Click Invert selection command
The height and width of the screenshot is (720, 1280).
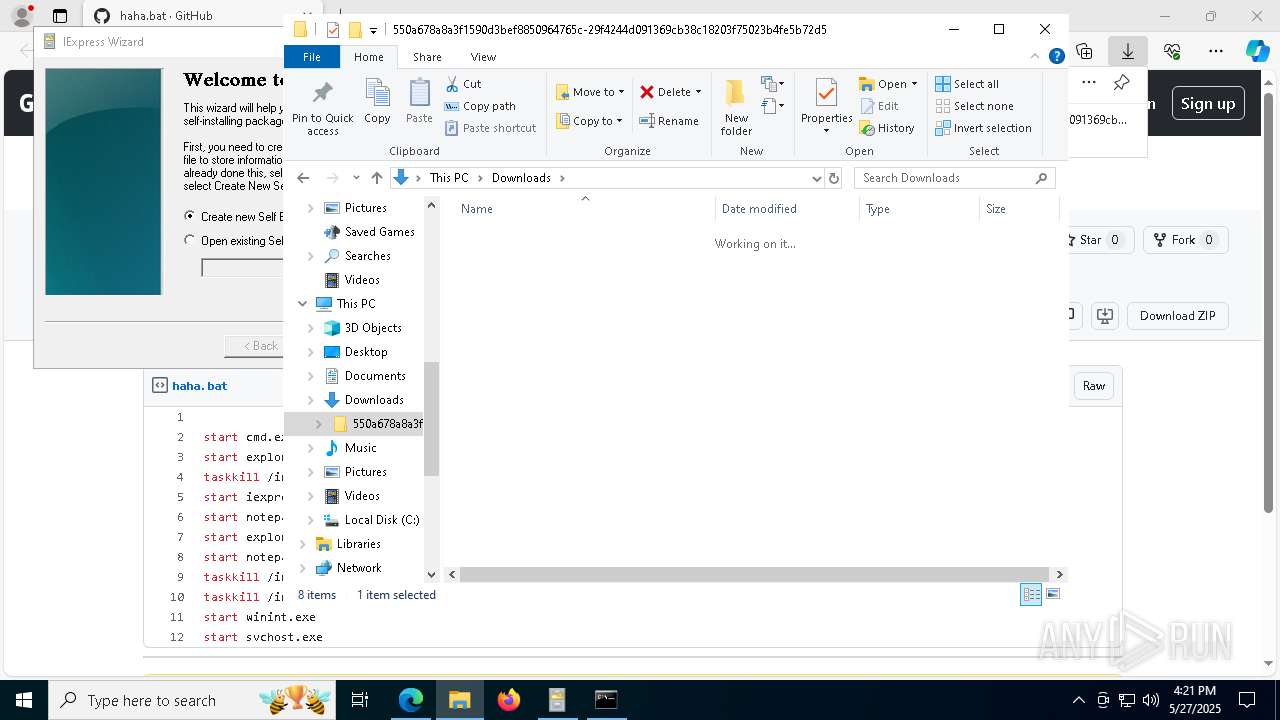pyautogui.click(x=983, y=128)
